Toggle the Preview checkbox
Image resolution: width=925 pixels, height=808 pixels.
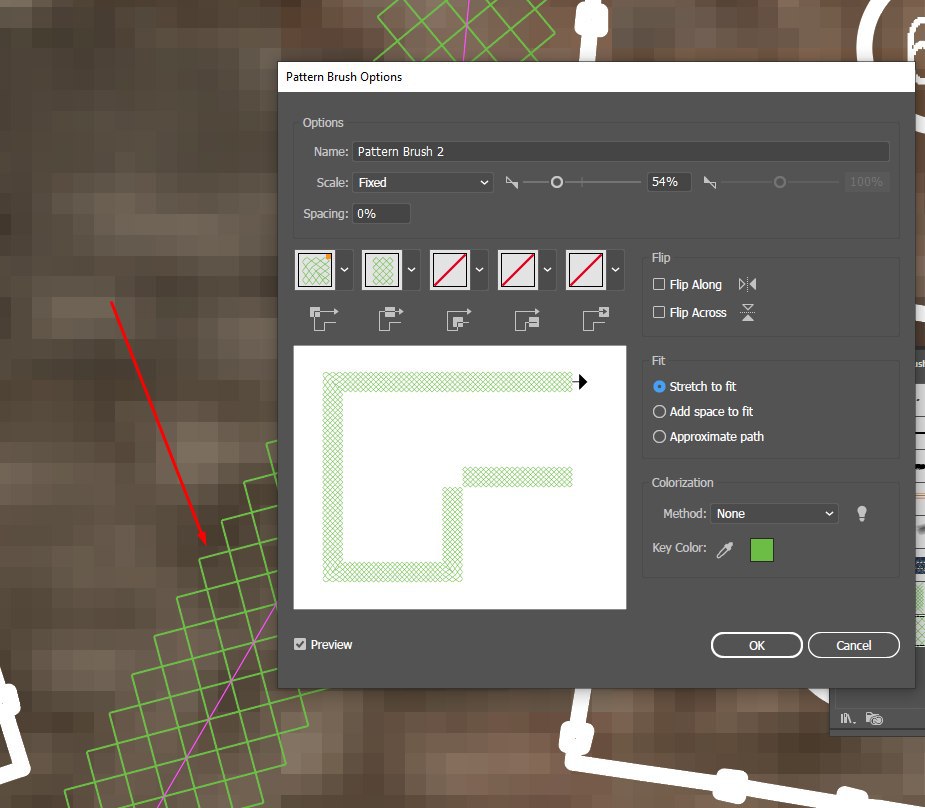pyautogui.click(x=300, y=644)
